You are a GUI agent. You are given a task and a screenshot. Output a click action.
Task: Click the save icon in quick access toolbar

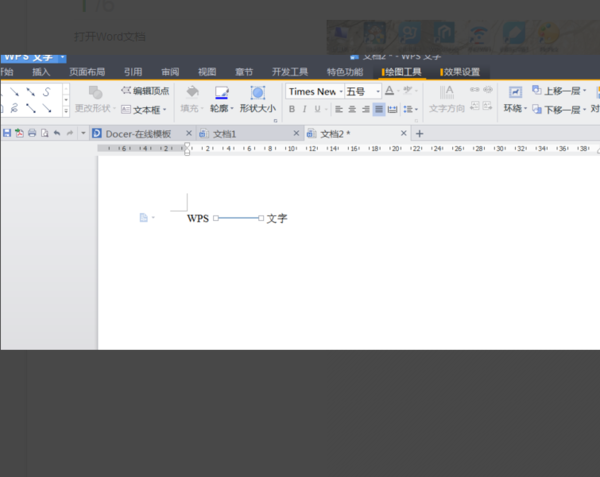pyautogui.click(x=7, y=133)
